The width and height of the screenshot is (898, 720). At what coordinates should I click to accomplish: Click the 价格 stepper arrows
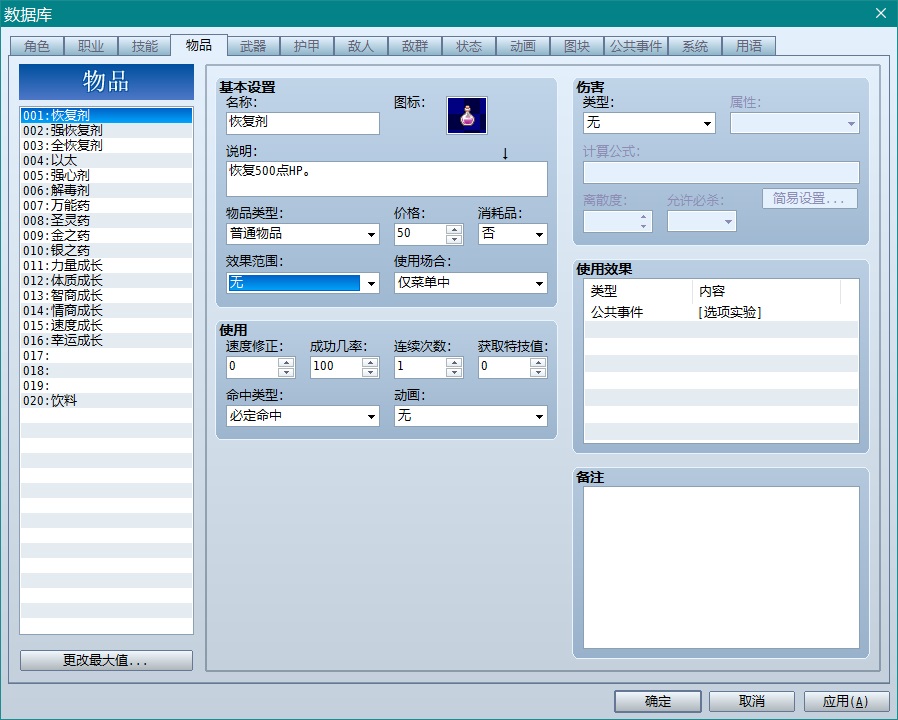point(454,234)
